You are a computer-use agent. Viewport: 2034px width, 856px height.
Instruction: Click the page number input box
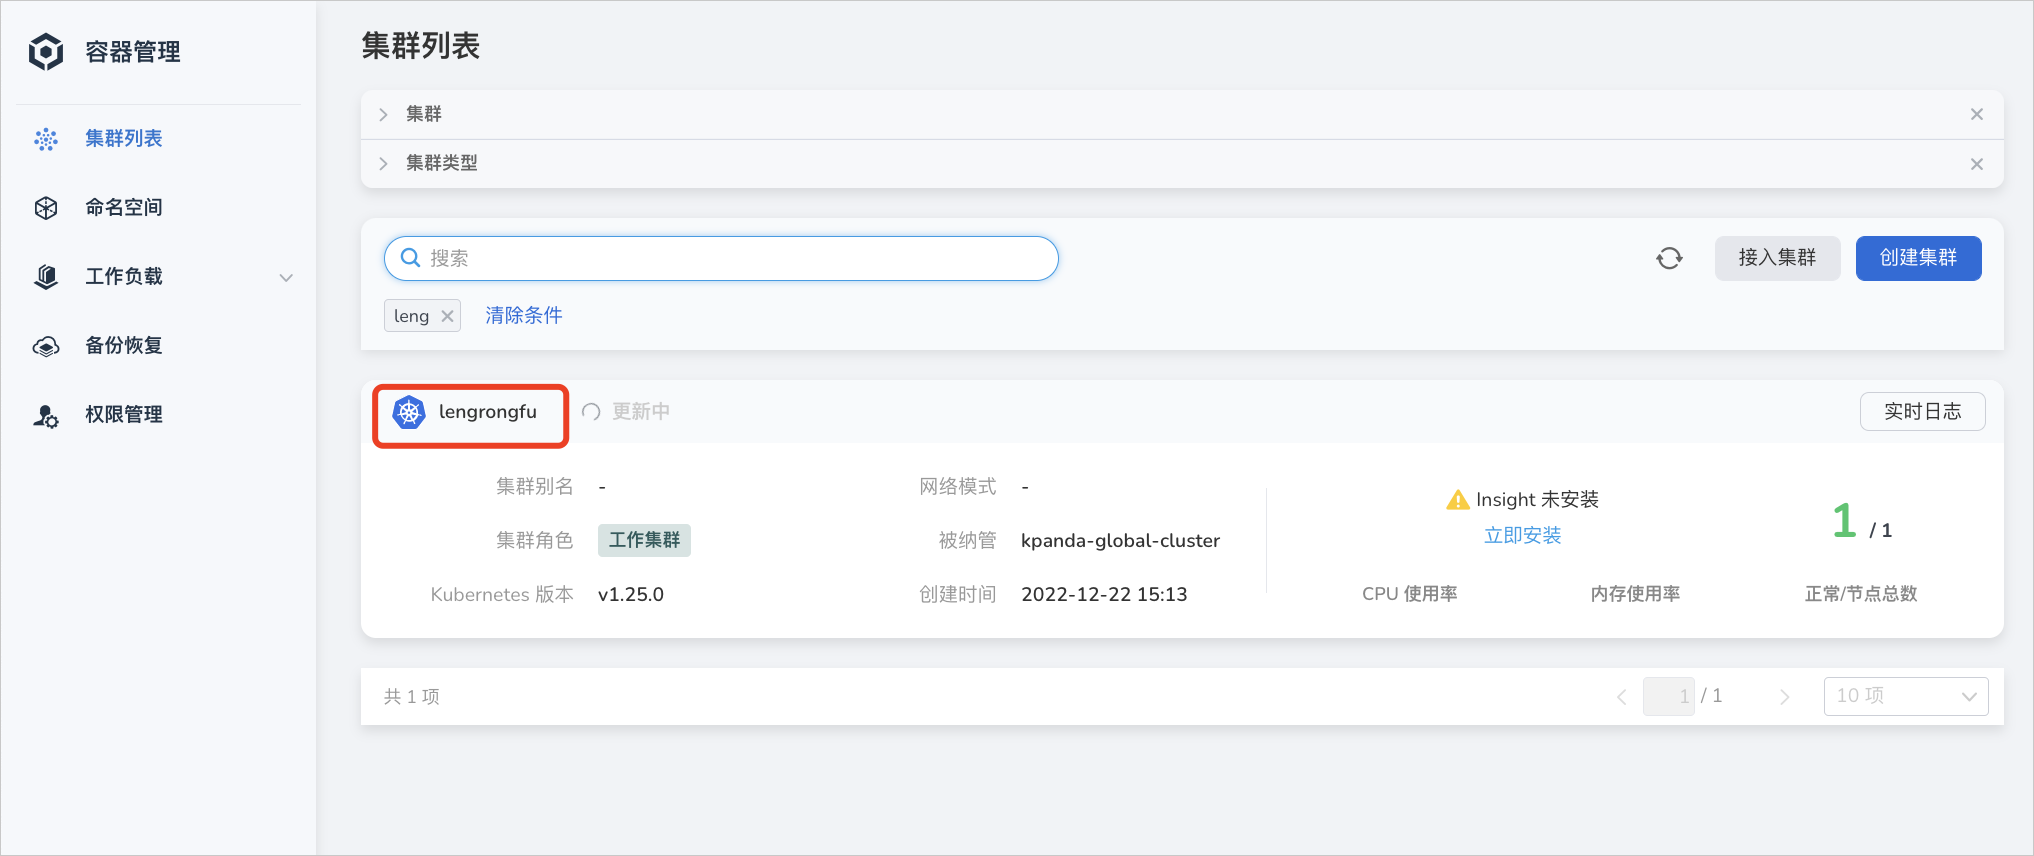click(1669, 696)
